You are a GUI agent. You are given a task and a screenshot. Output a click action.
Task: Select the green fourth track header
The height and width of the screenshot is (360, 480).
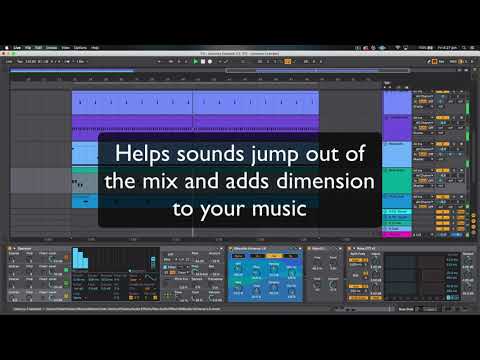pyautogui.click(x=398, y=180)
